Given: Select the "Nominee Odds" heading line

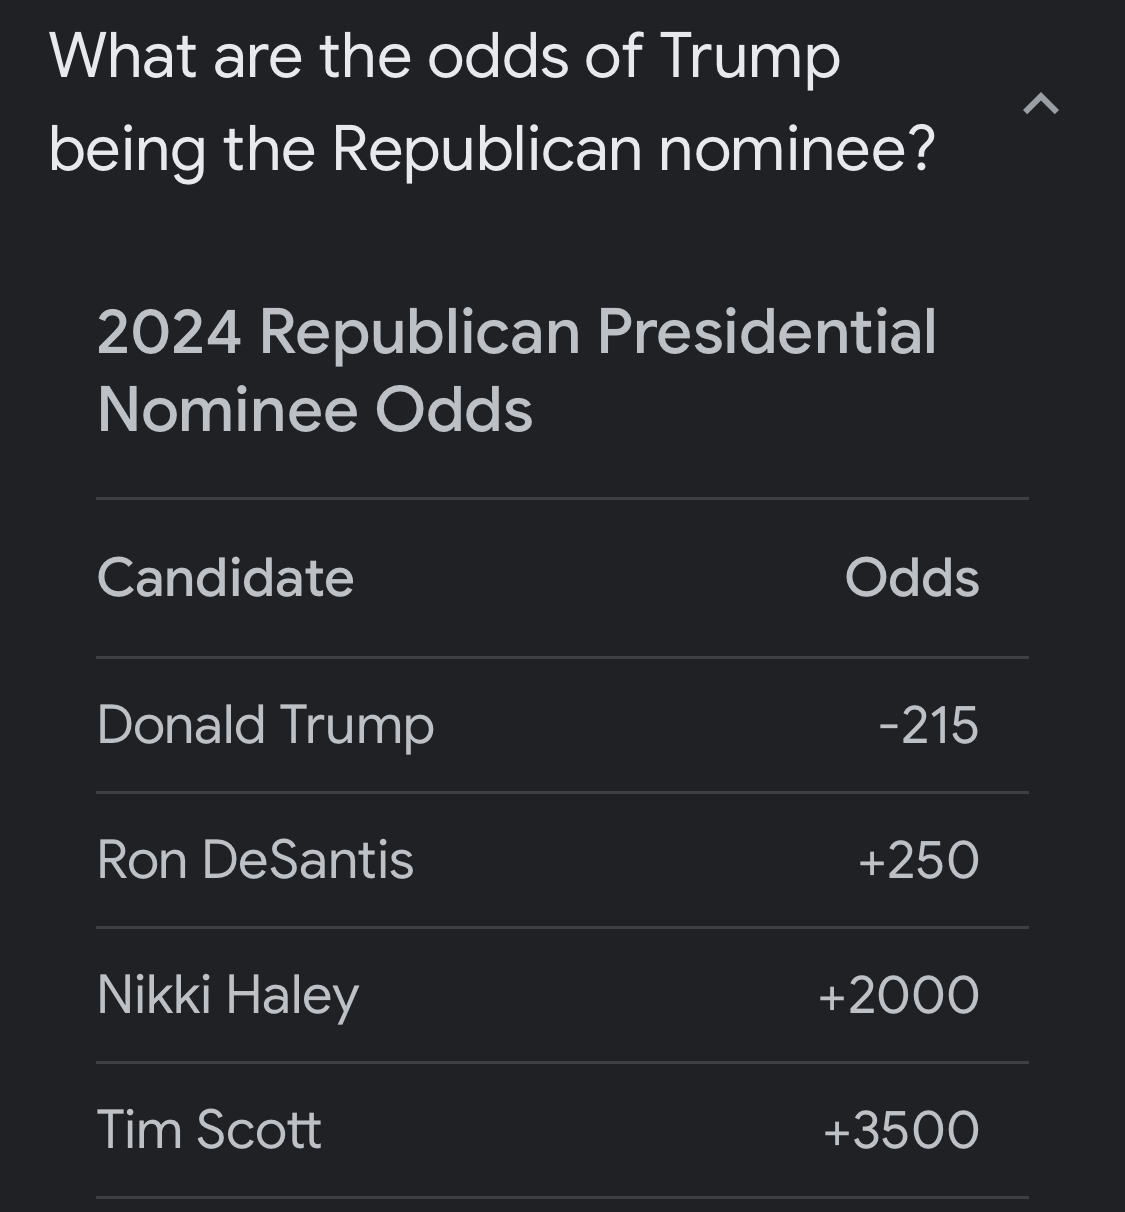Looking at the screenshot, I should 315,410.
